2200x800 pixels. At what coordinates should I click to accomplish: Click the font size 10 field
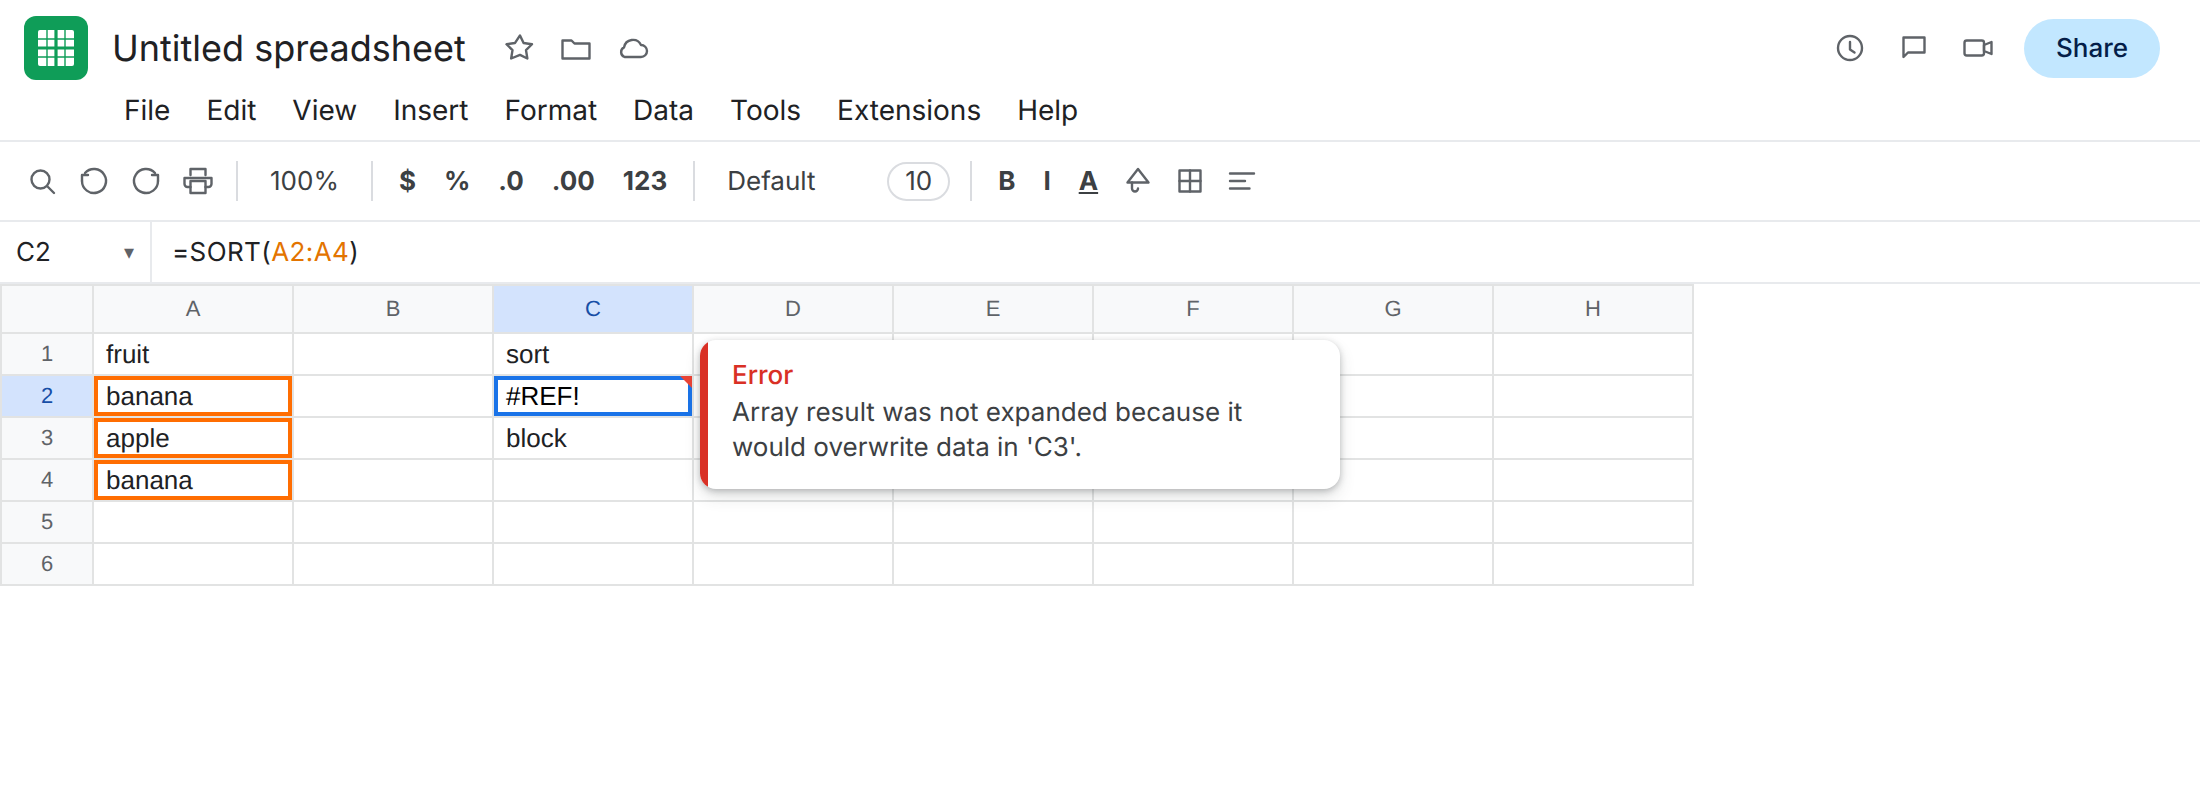coord(918,181)
